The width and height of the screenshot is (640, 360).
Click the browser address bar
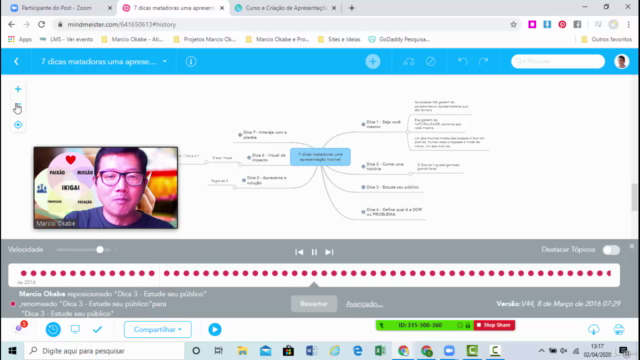pyautogui.click(x=282, y=24)
